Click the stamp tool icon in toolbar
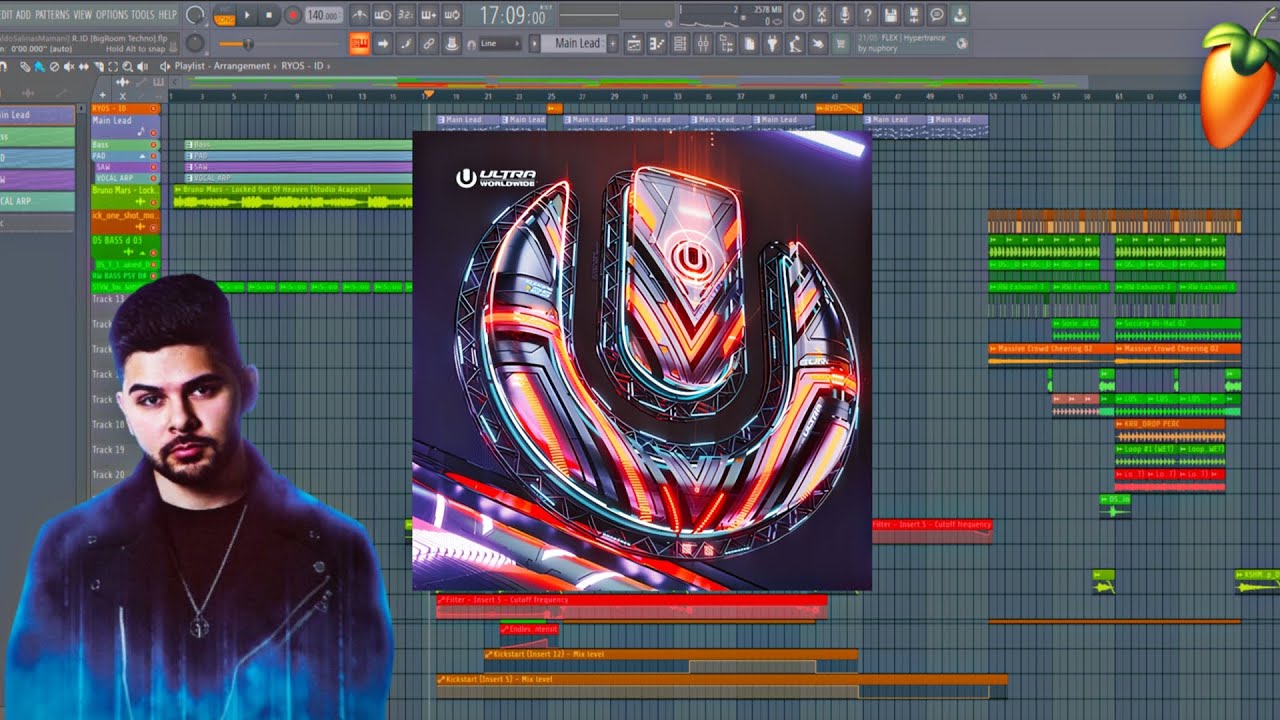Viewport: 1280px width, 720px height. (451, 43)
